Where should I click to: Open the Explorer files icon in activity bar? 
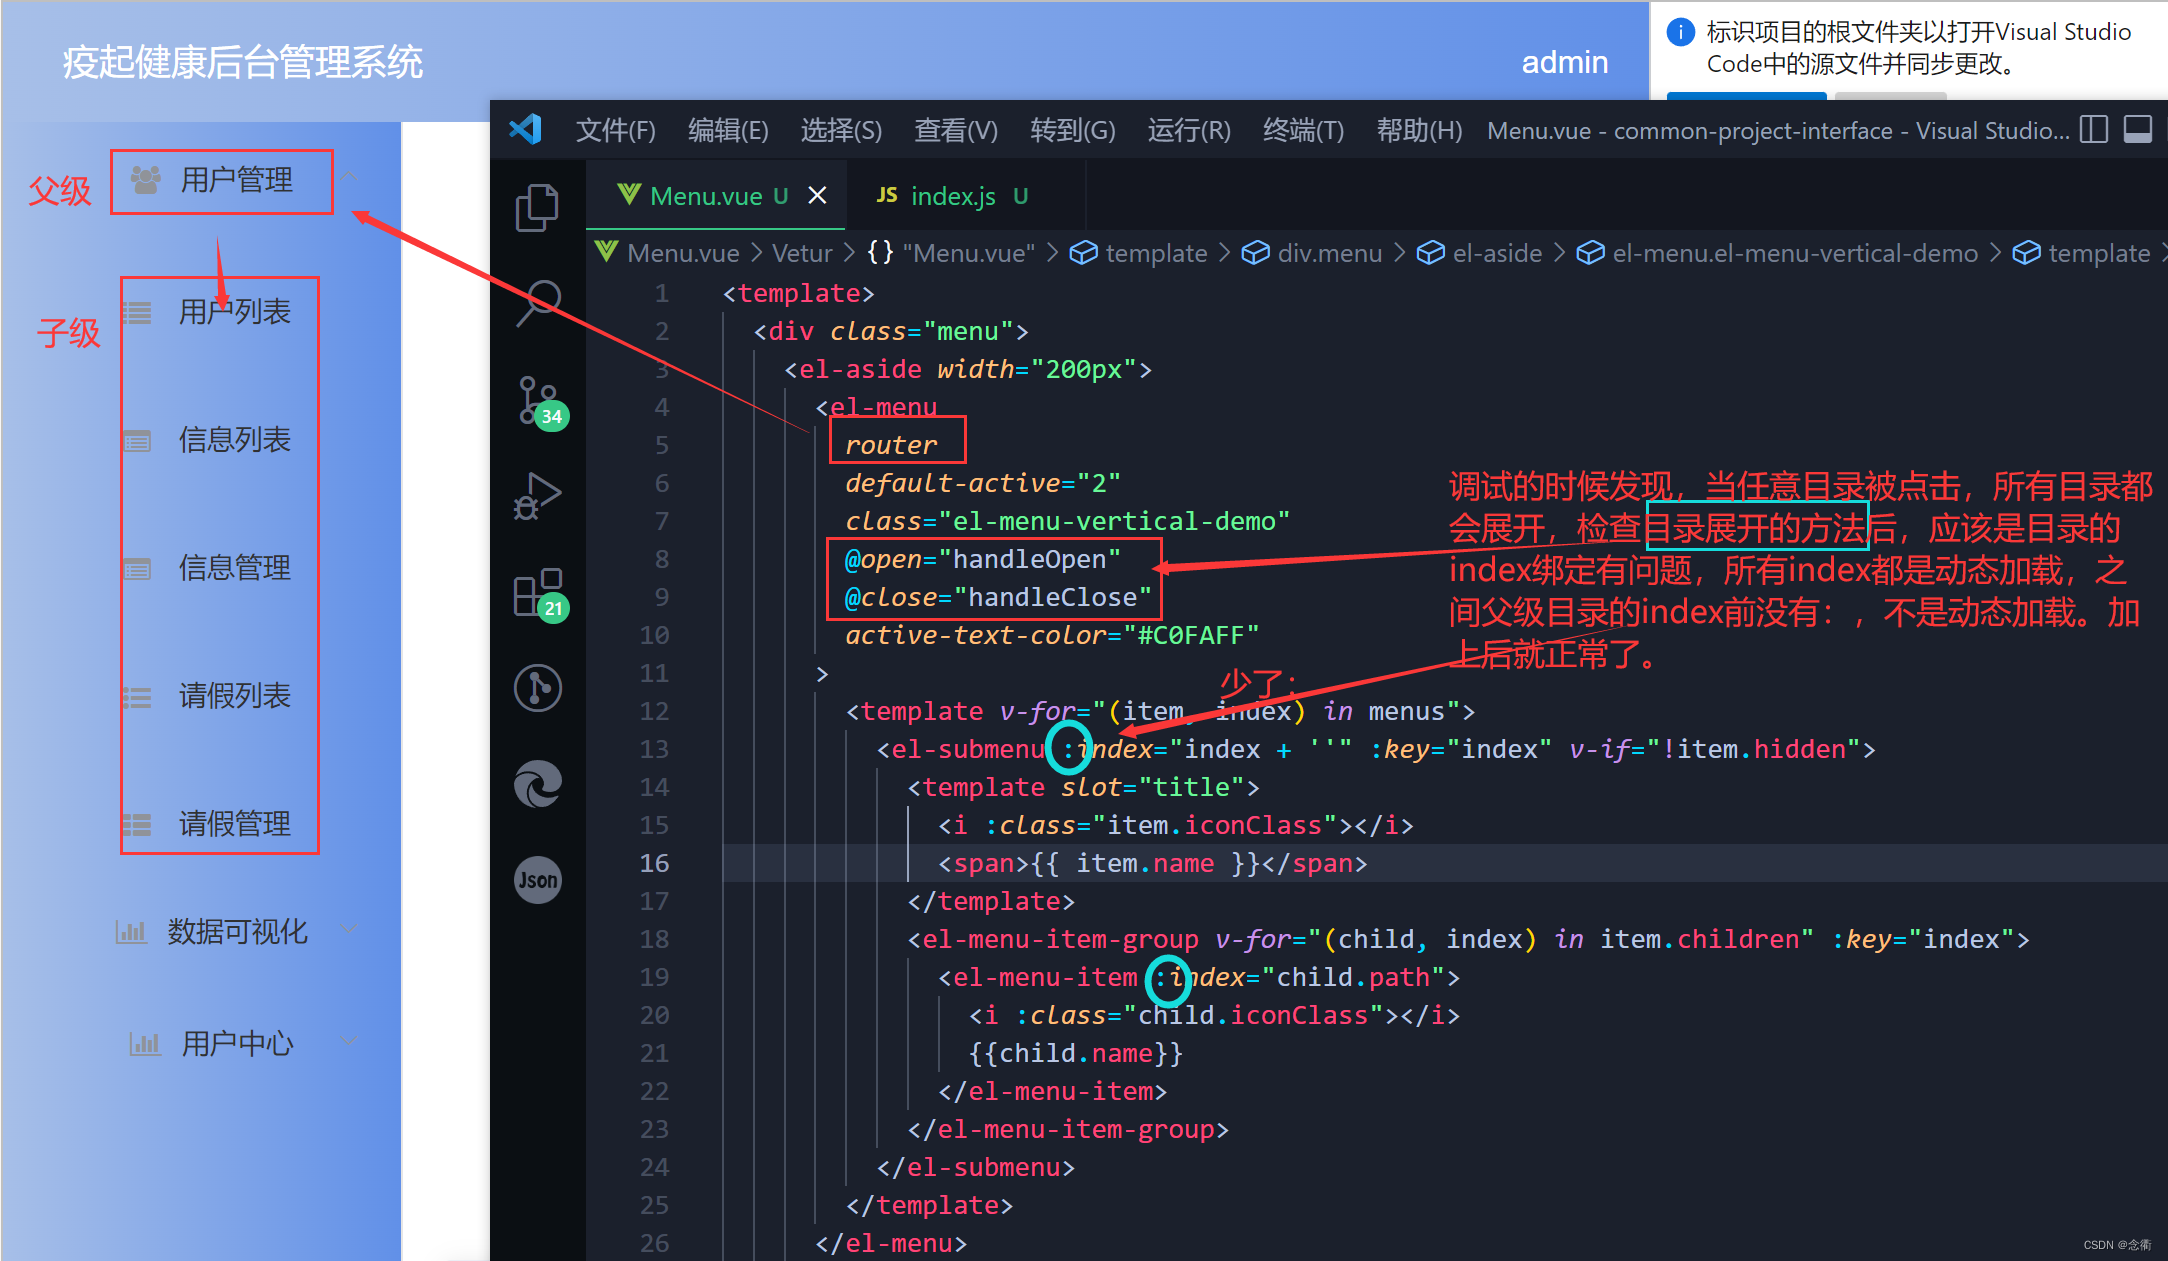click(x=537, y=207)
